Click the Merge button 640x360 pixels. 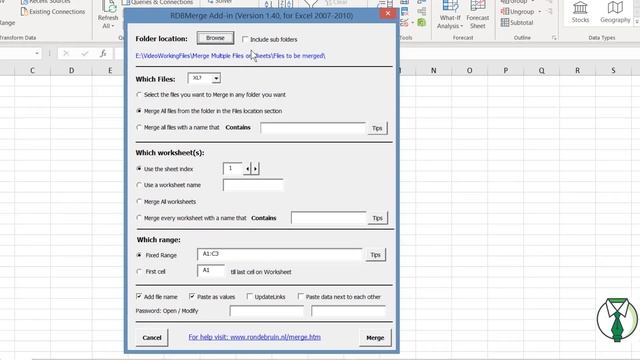pos(375,338)
